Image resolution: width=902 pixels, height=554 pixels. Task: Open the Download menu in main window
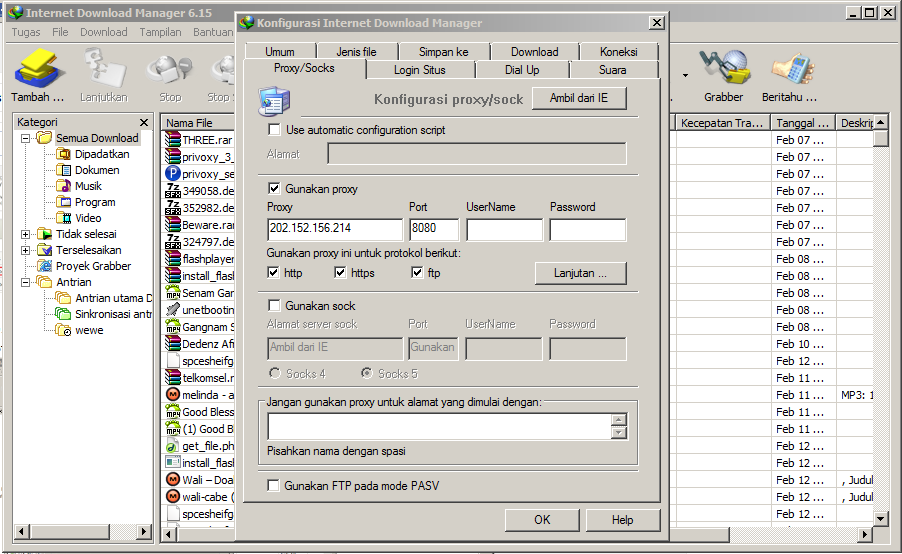[104, 32]
